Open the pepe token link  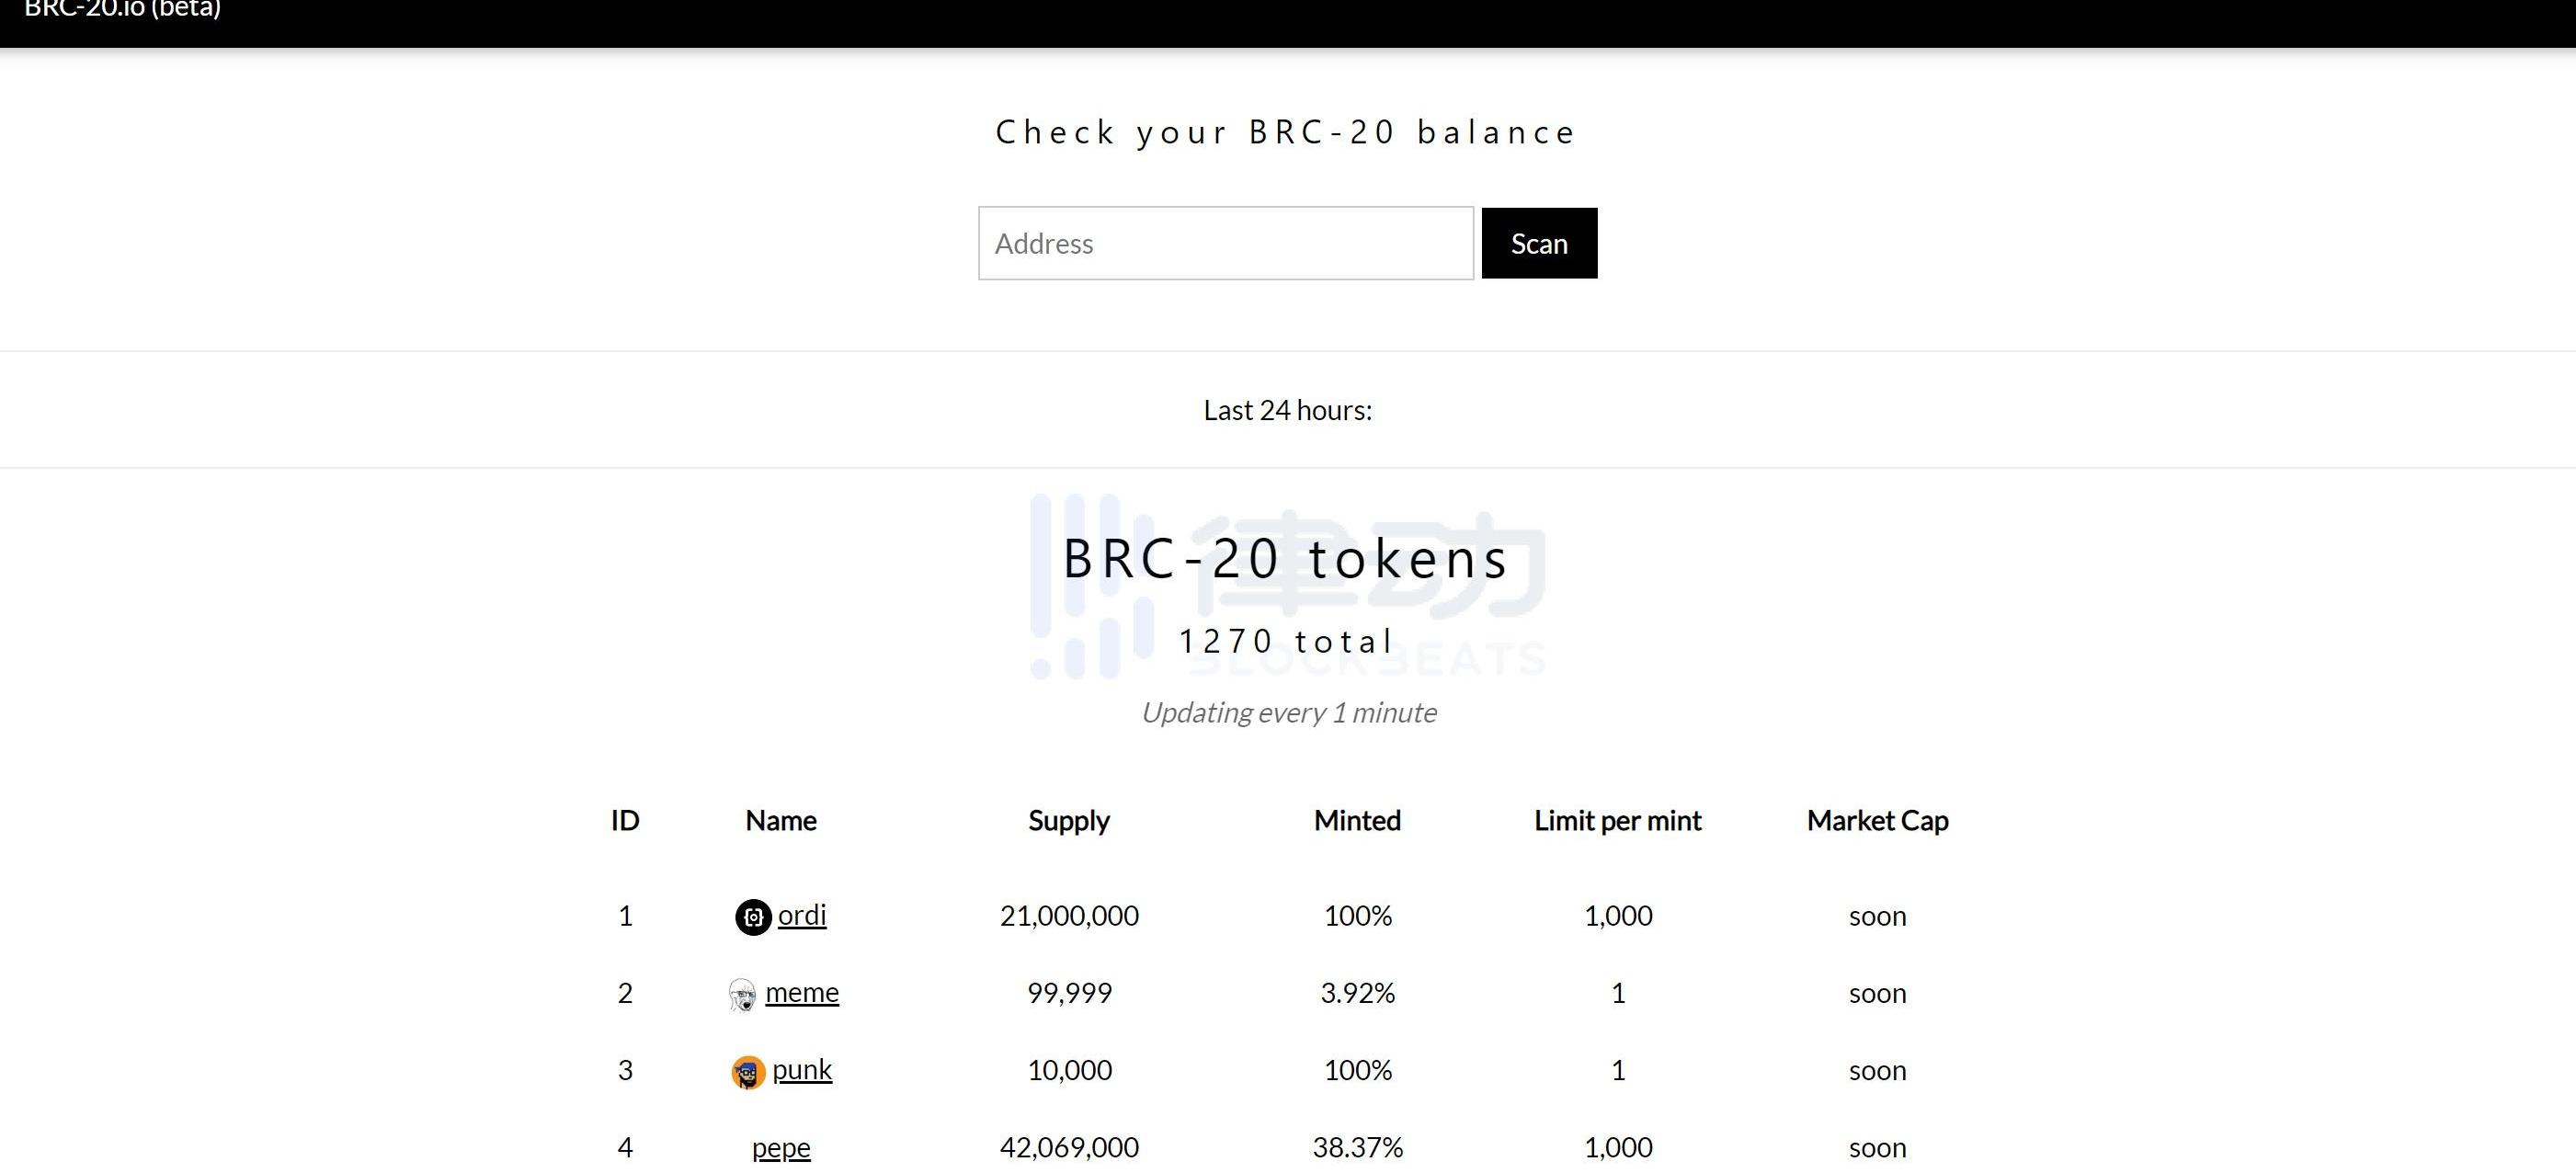781,1147
